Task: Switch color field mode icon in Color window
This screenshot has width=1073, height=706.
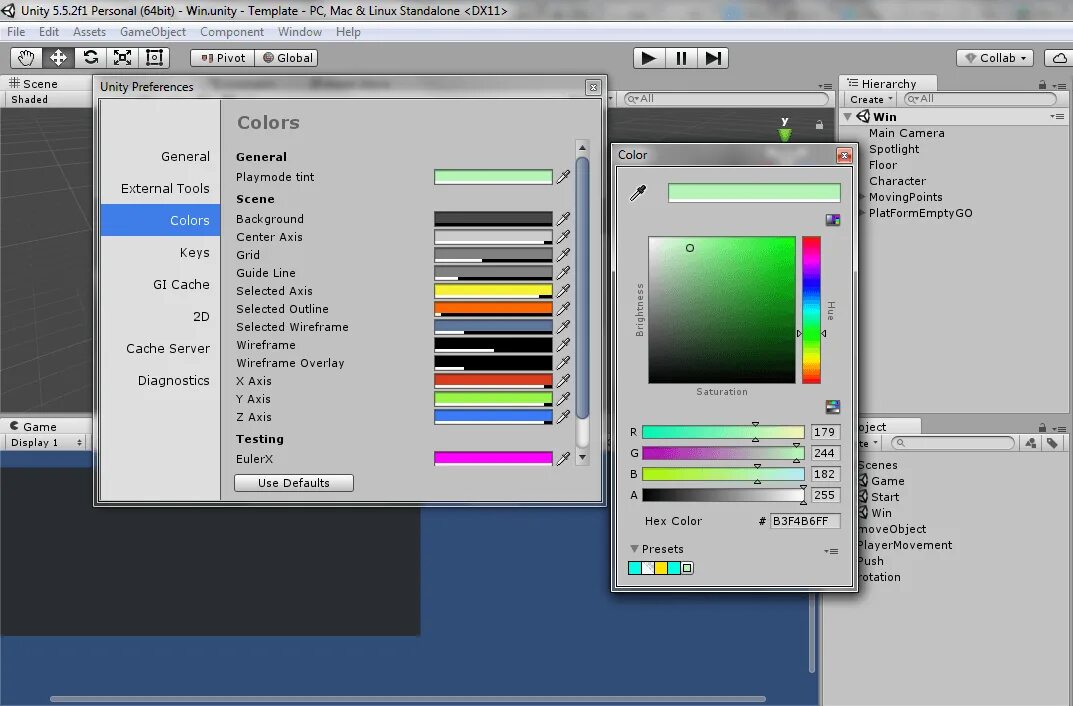Action: click(832, 220)
